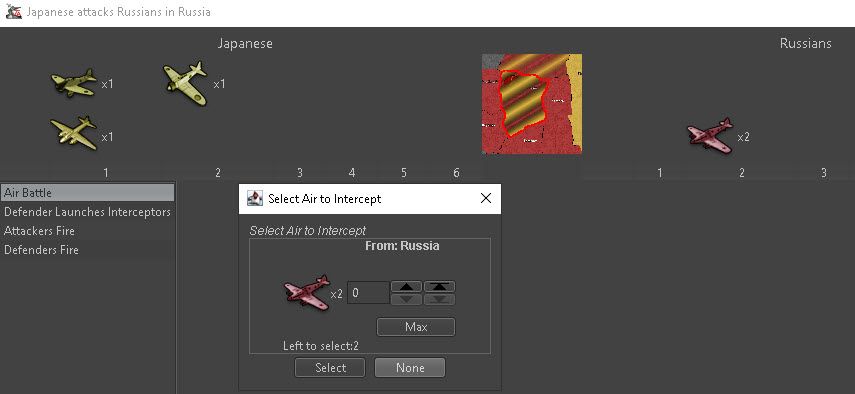
Task: Click the Max button
Action: 416,327
